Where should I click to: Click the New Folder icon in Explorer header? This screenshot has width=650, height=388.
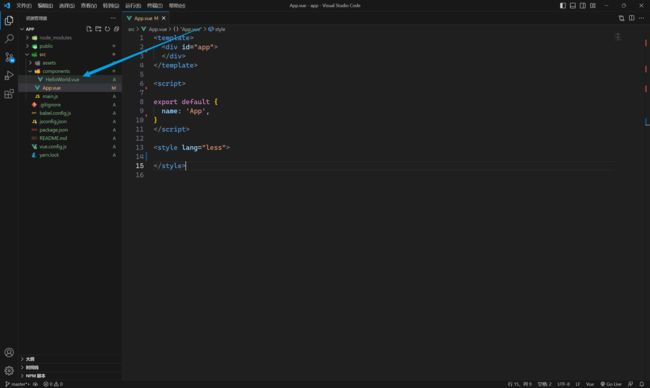click(x=98, y=29)
